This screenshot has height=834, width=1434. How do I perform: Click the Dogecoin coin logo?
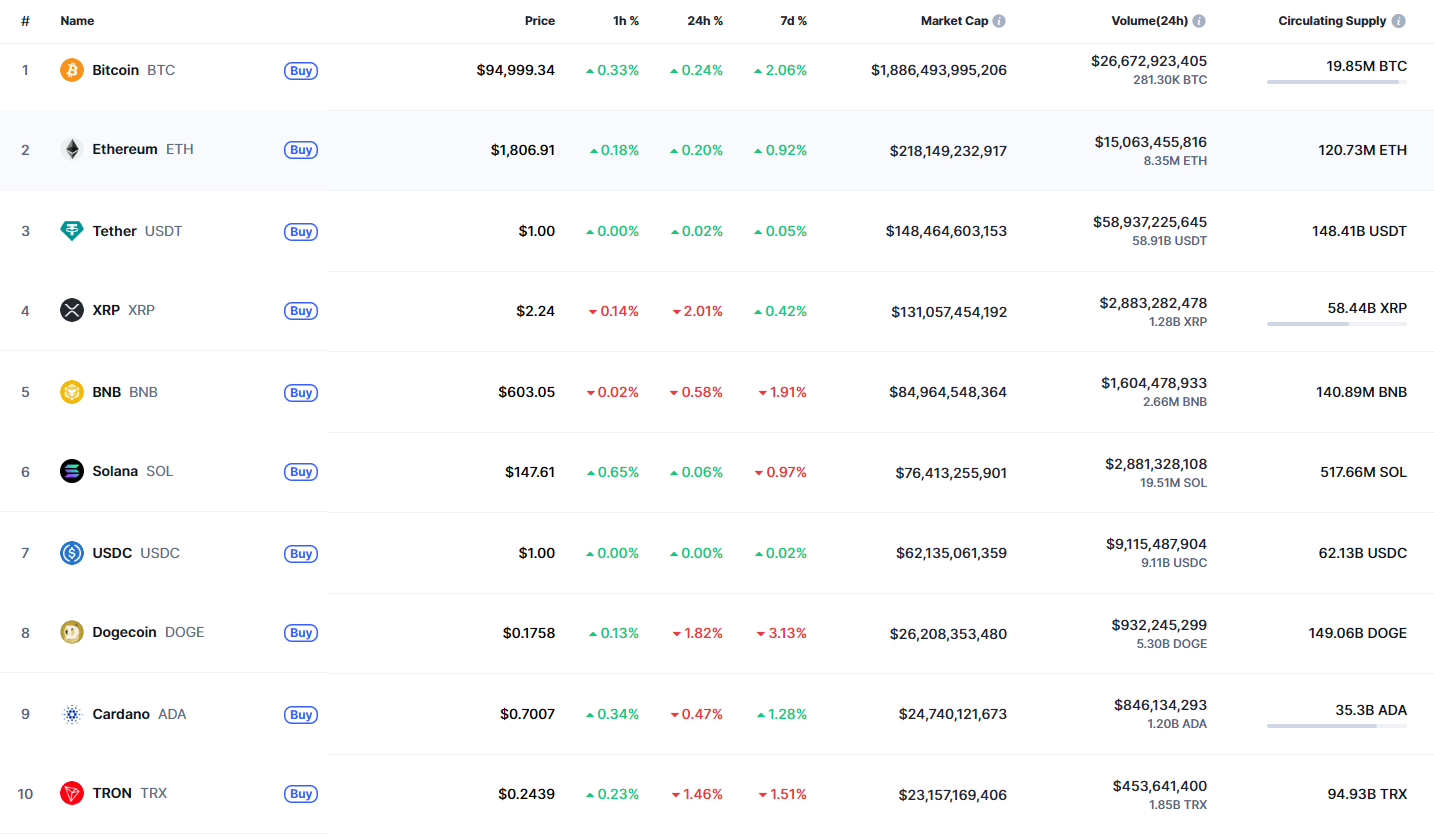(x=72, y=632)
